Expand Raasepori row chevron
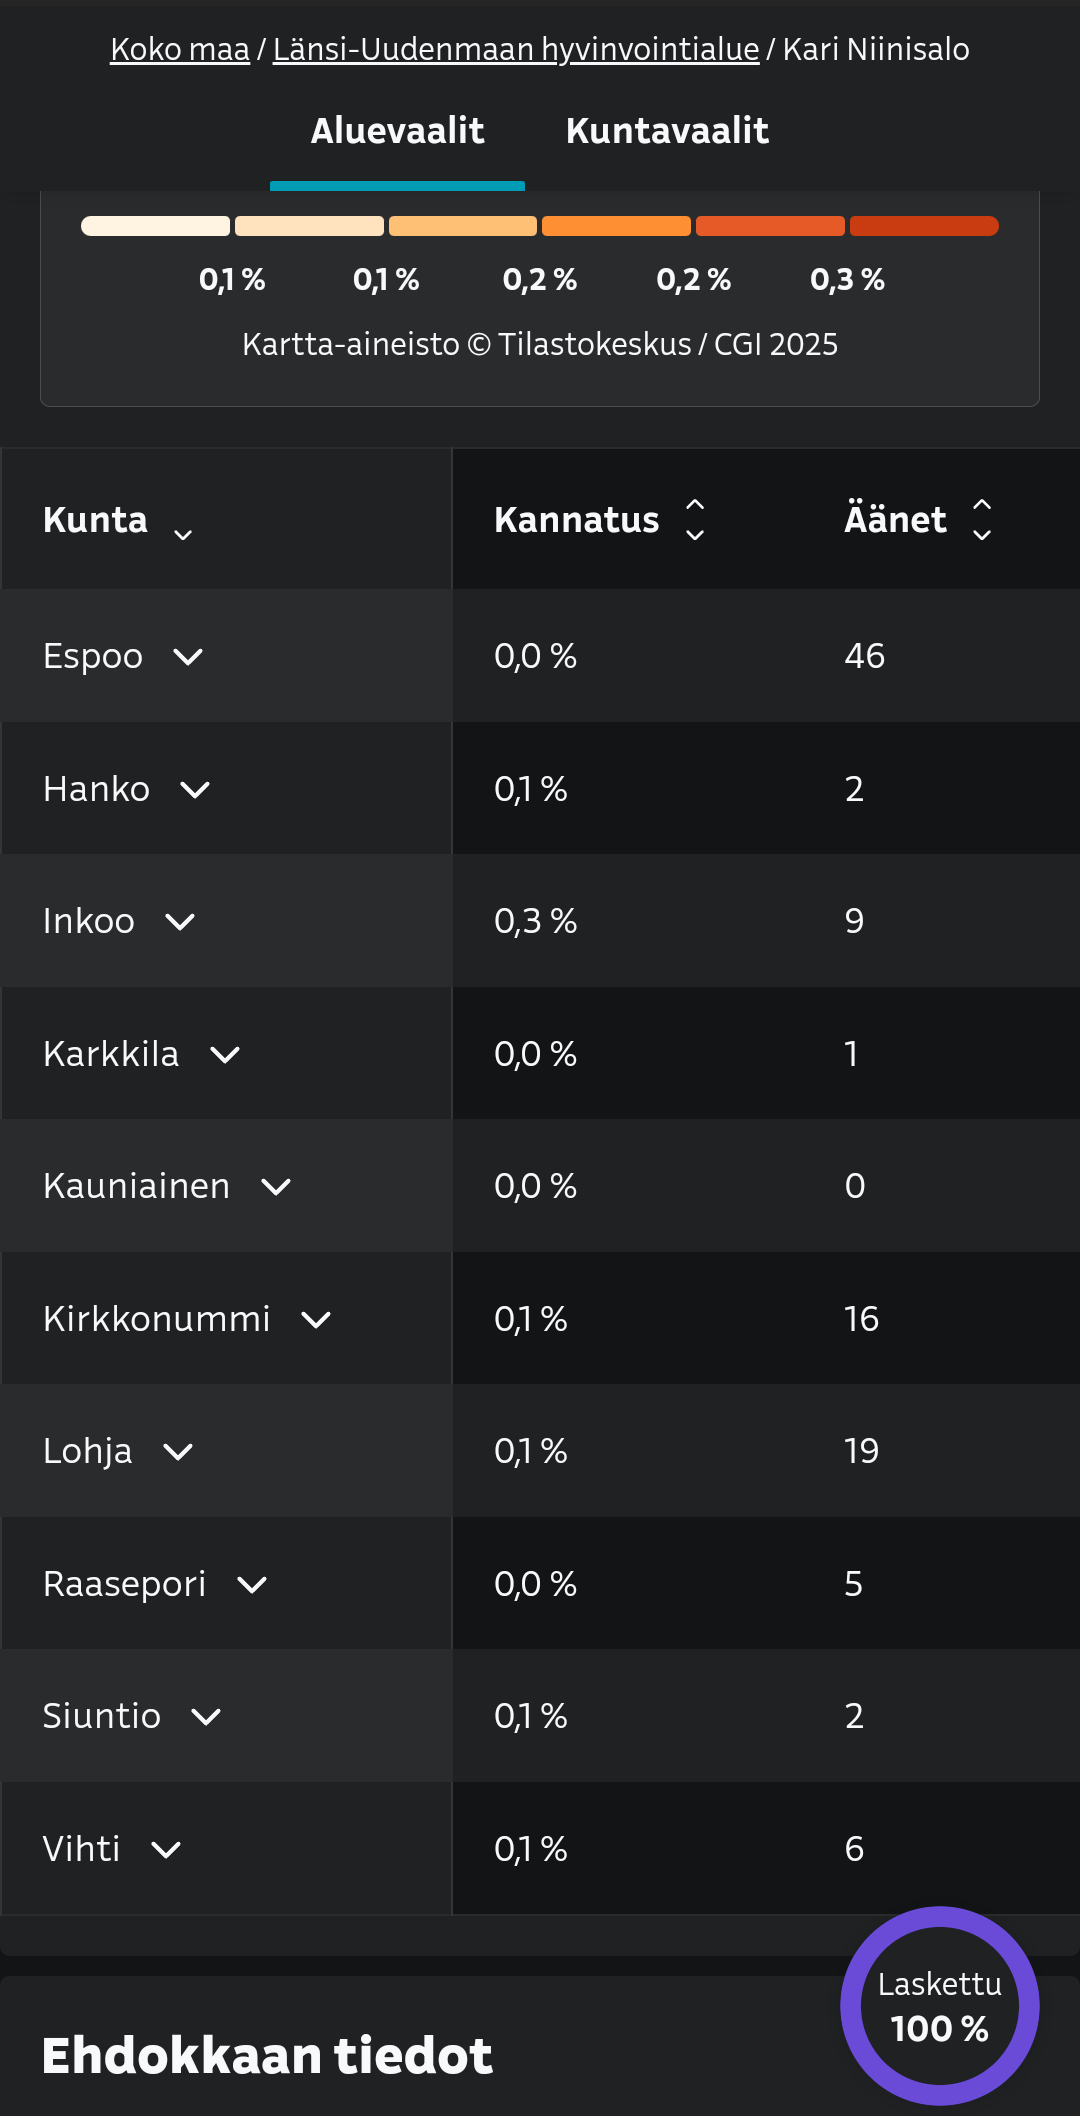The image size is (1080, 2116). coord(252,1585)
